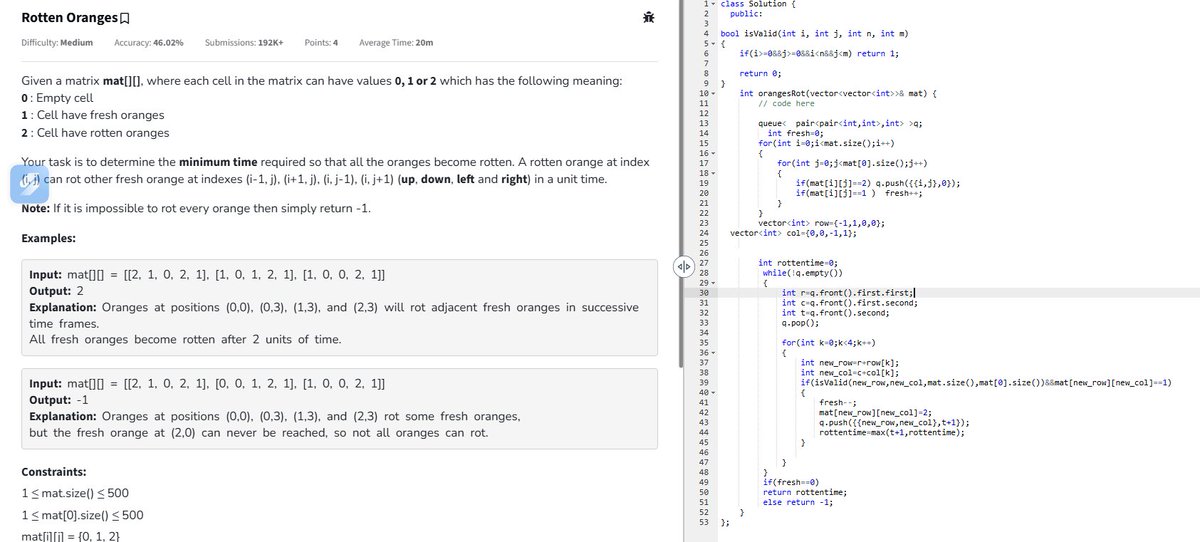
Task: Click the Submissions: 192K+ stat
Action: tap(244, 43)
